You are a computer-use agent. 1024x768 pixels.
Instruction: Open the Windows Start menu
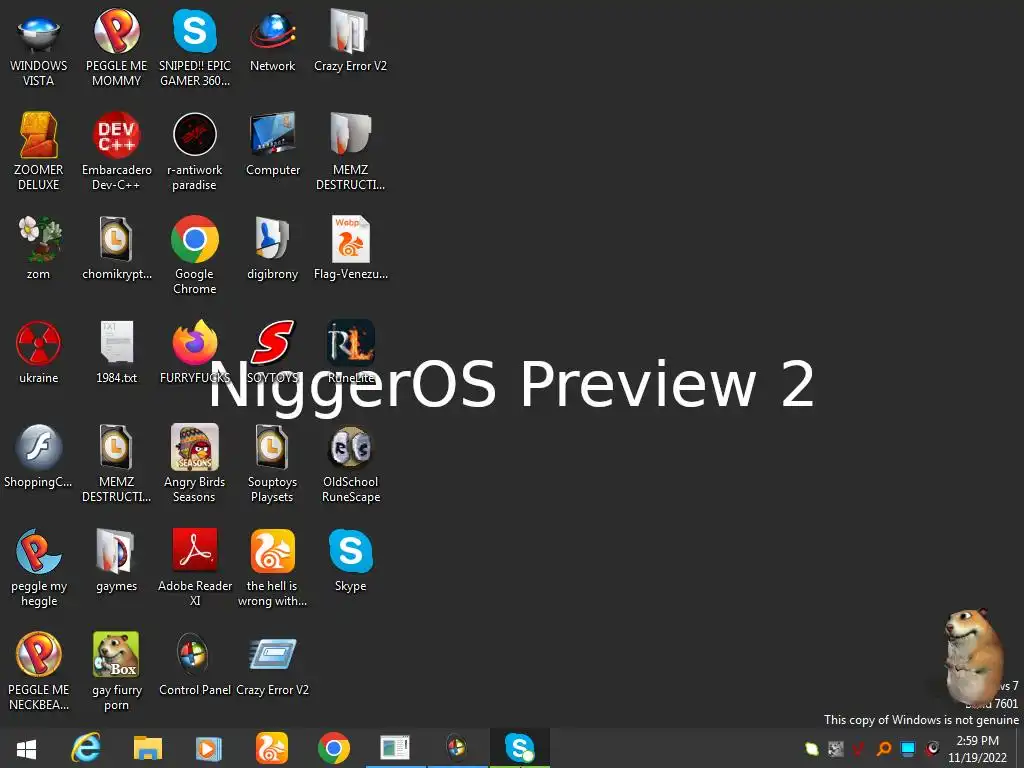[26, 748]
